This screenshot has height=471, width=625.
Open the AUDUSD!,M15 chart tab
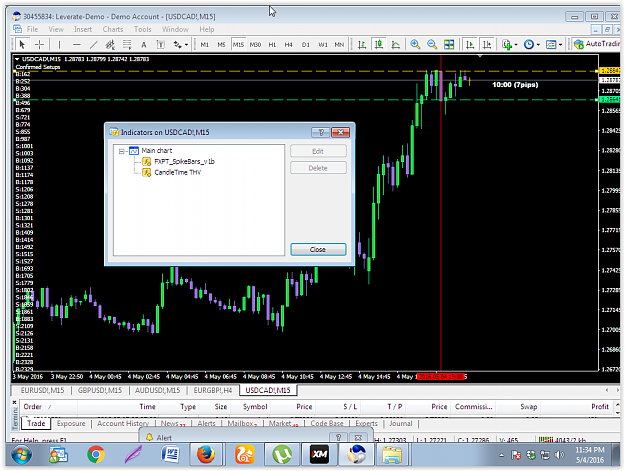click(x=157, y=390)
